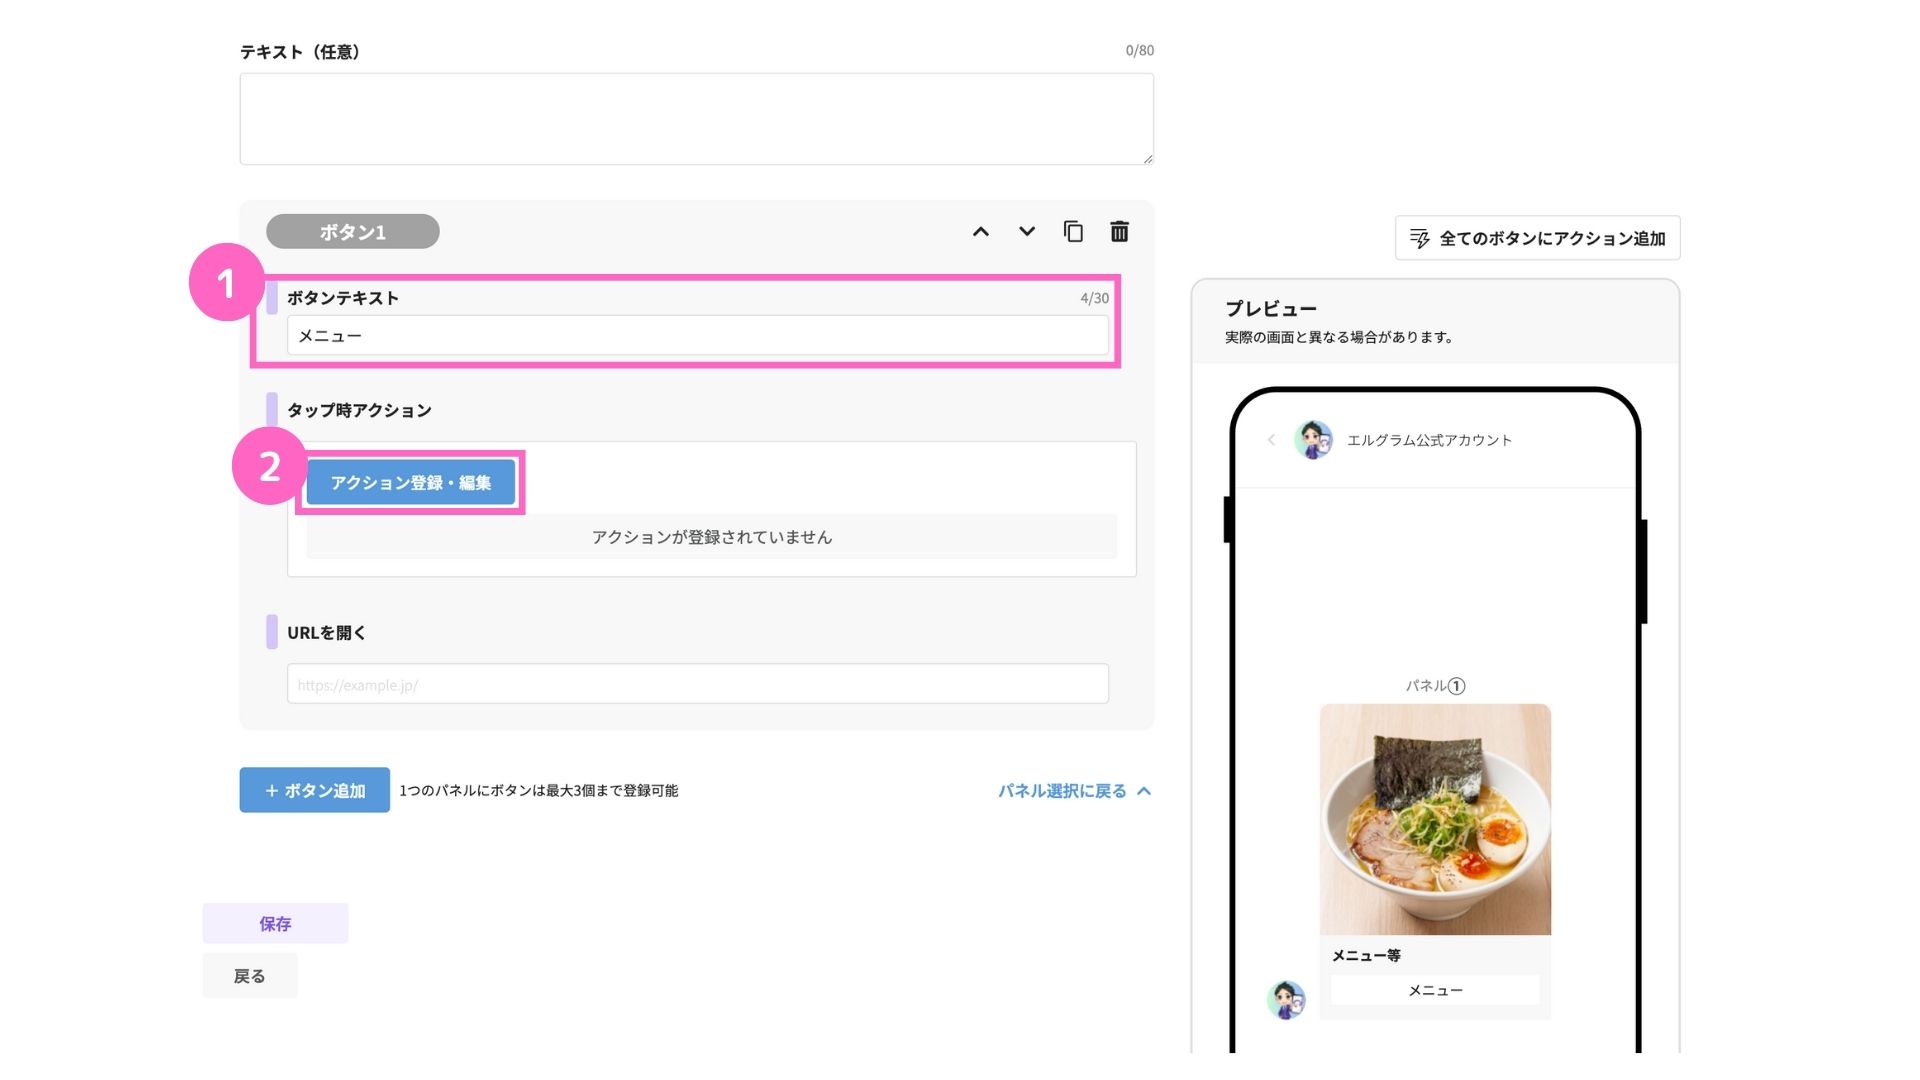
Task: Duplicate ボタン1 using the copy icon
Action: [x=1073, y=232]
